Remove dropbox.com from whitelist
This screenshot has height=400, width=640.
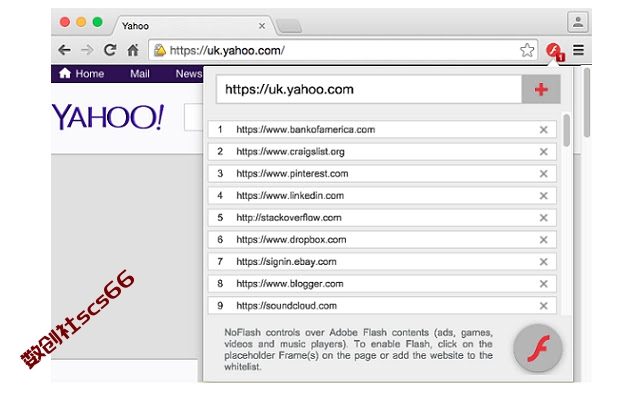pyautogui.click(x=543, y=240)
